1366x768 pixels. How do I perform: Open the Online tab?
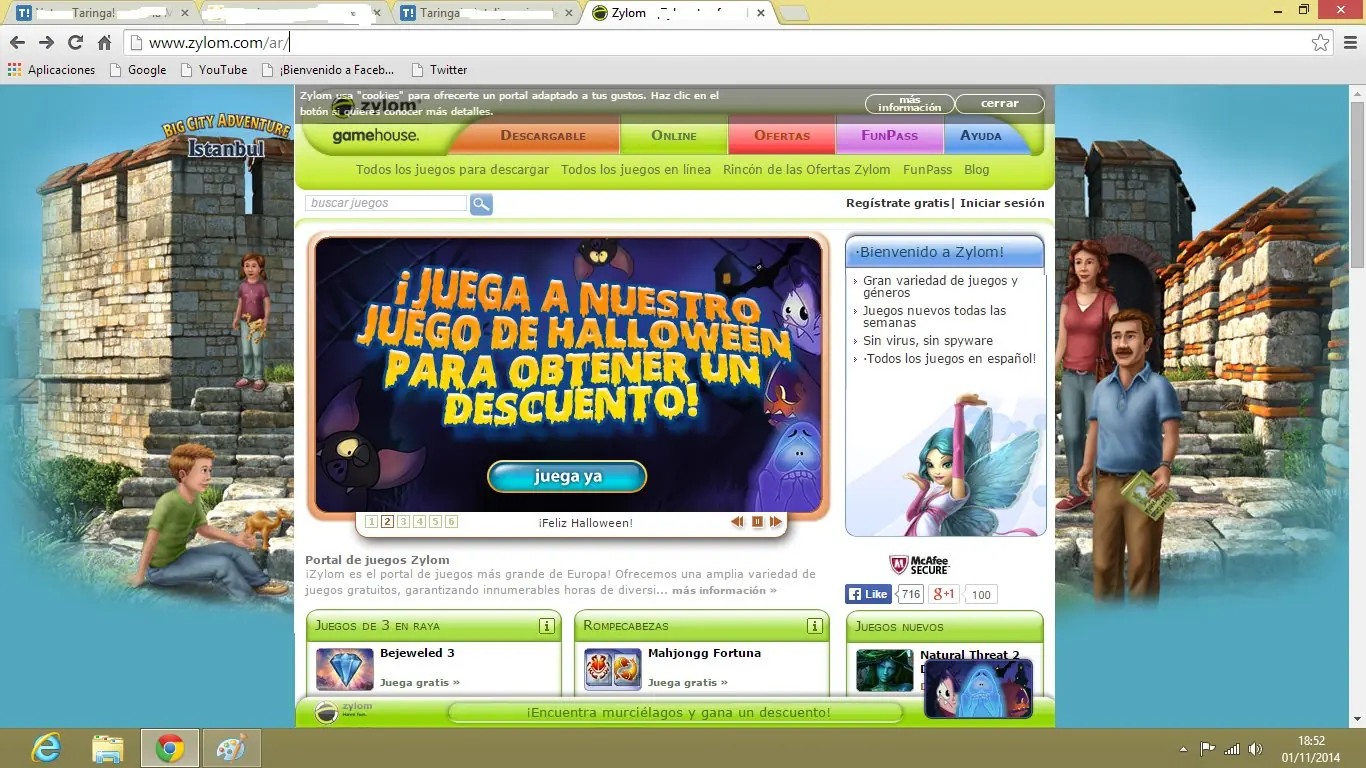tap(673, 136)
